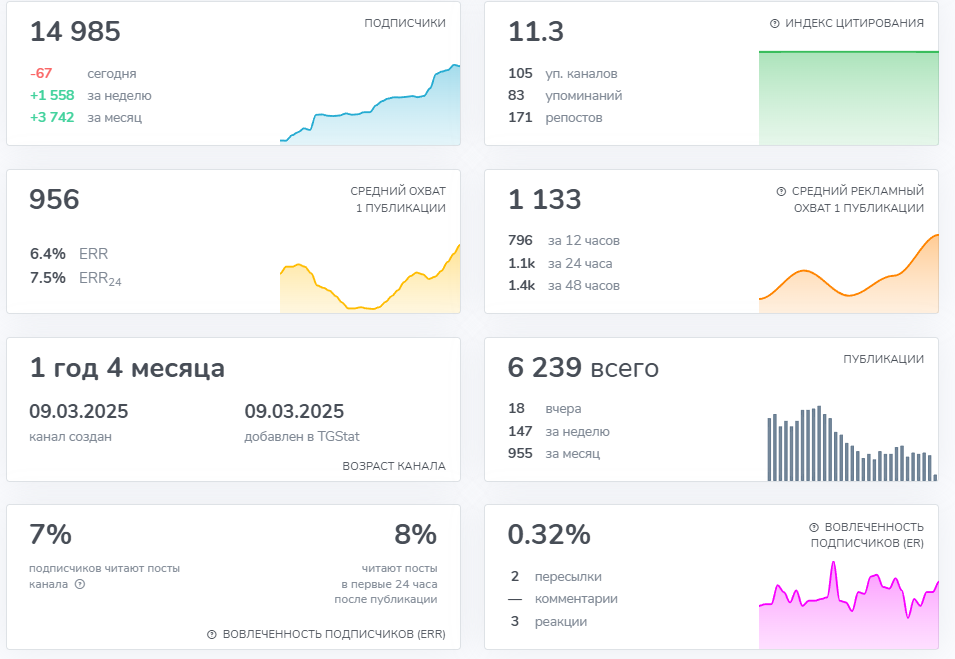Click the 2 пересылки row

pyautogui.click(x=555, y=577)
